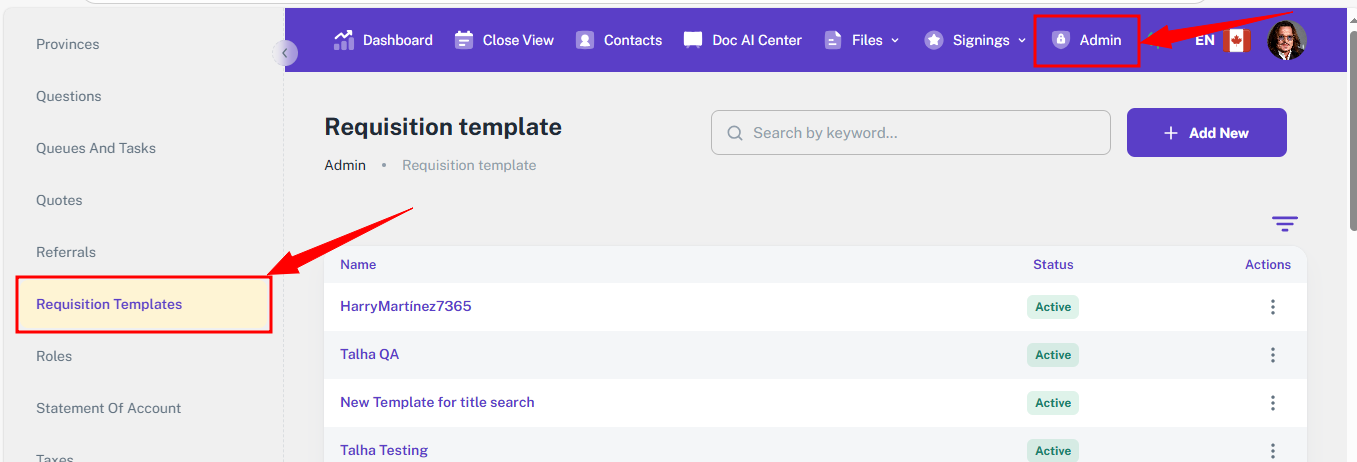Open the Admin menu in the top bar
1357x462 pixels.
pyautogui.click(x=1087, y=40)
